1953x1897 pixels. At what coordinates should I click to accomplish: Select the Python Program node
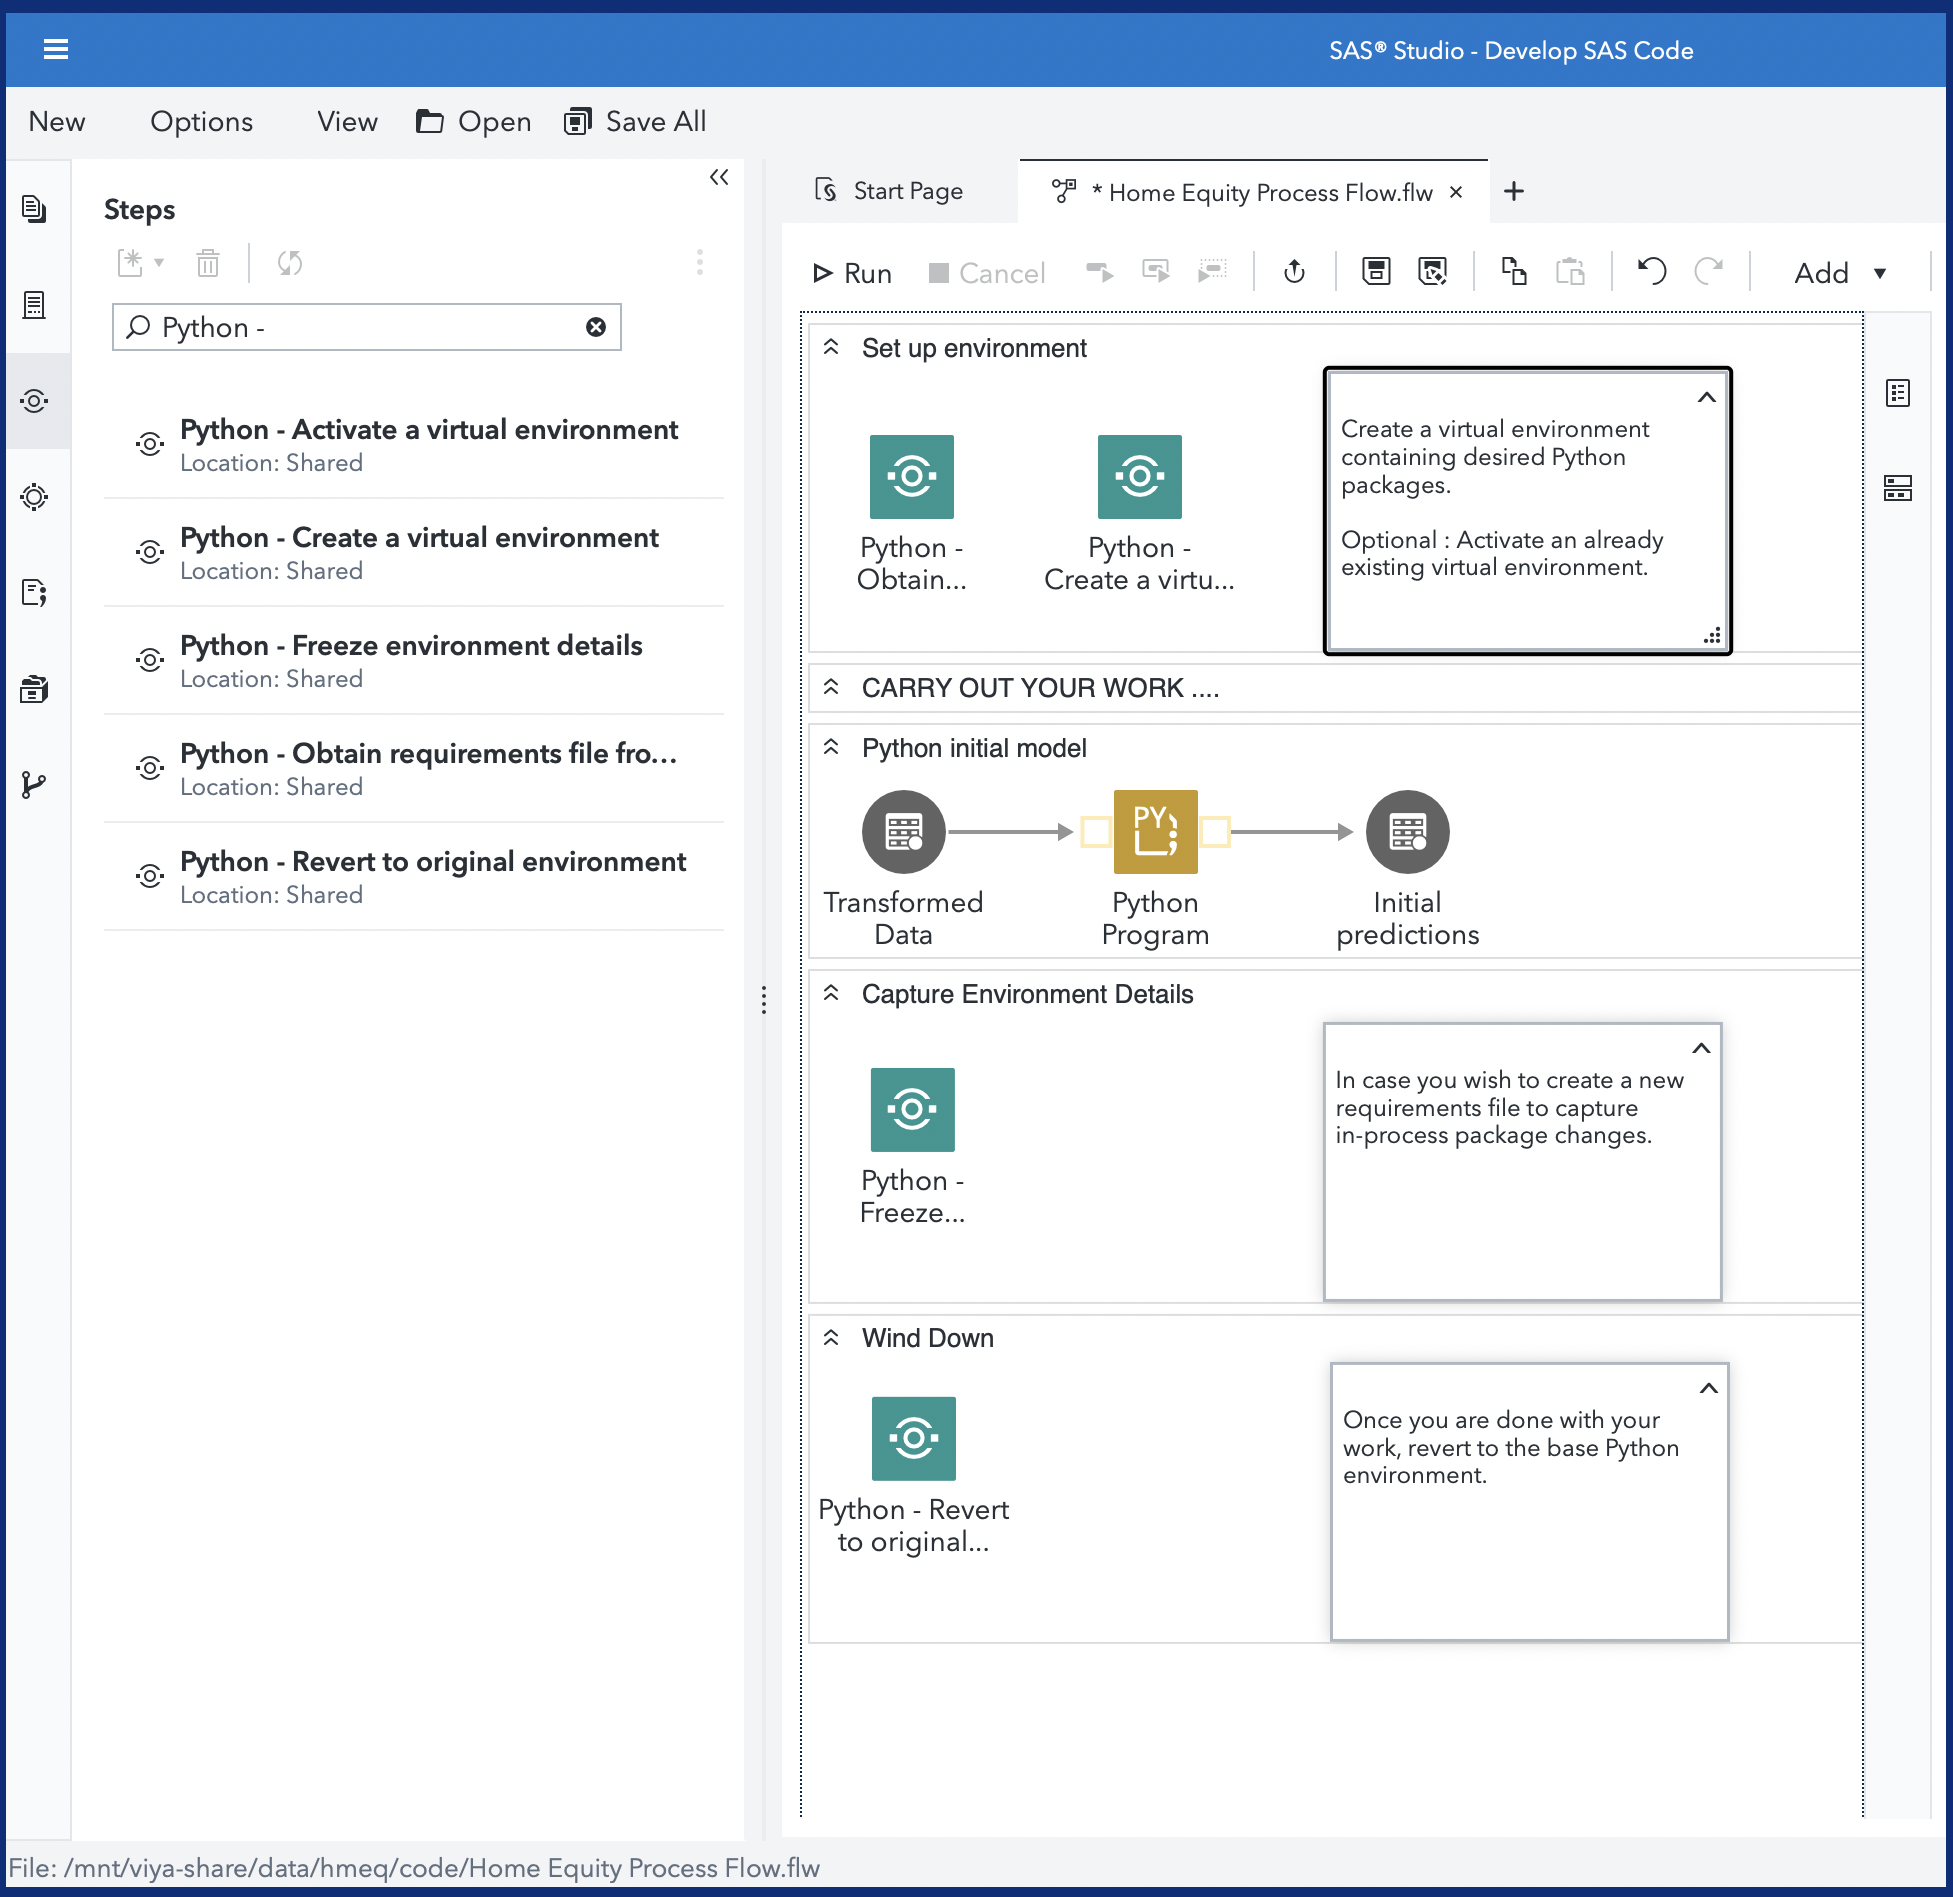point(1155,832)
